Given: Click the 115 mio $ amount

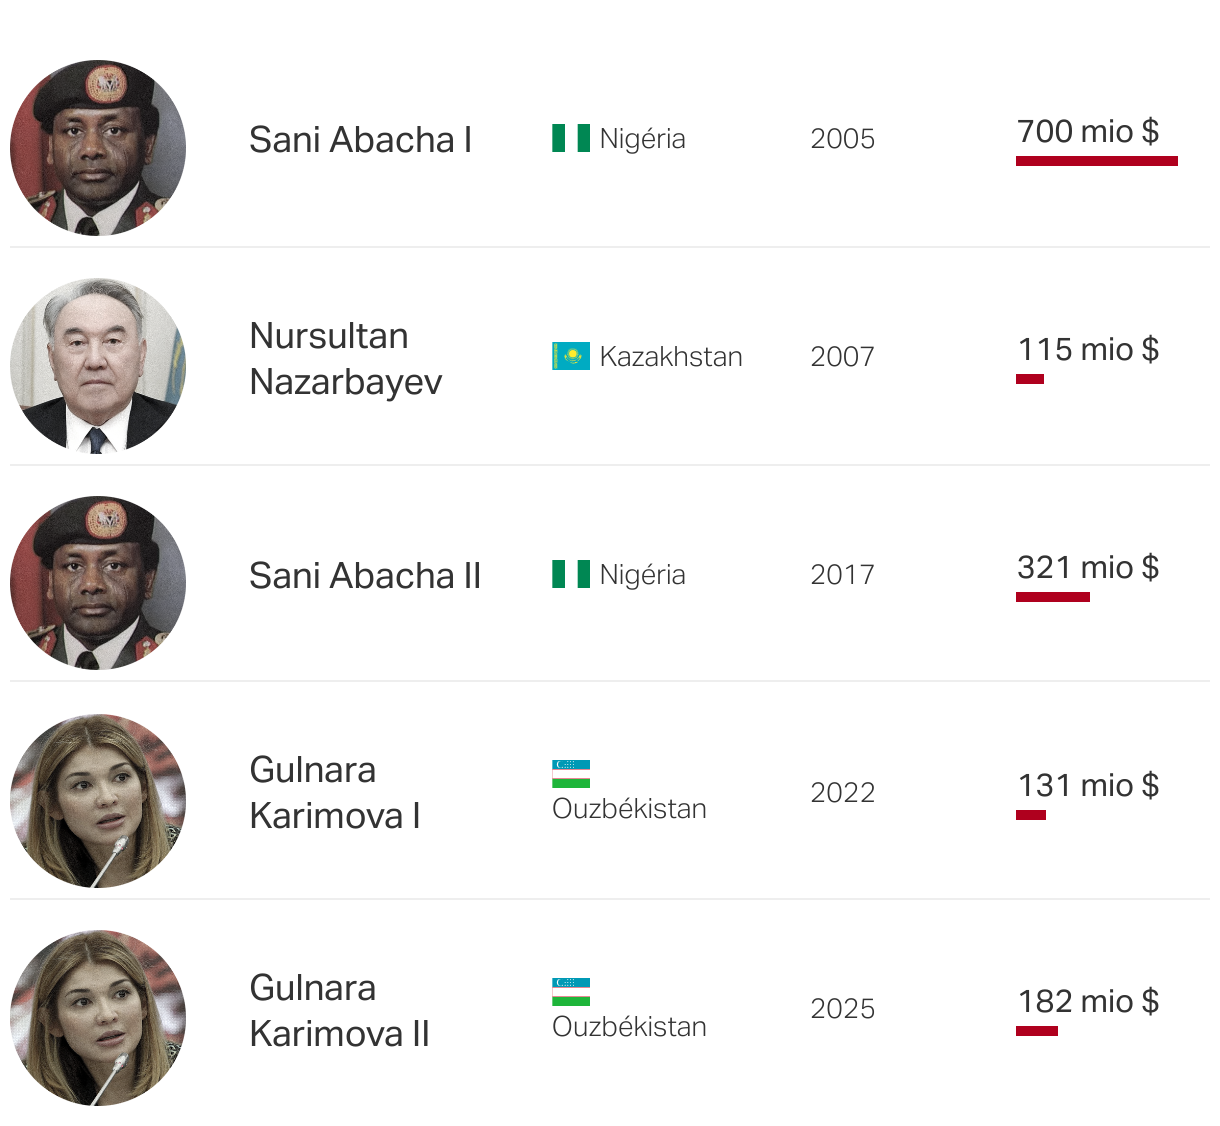Looking at the screenshot, I should point(1088,349).
